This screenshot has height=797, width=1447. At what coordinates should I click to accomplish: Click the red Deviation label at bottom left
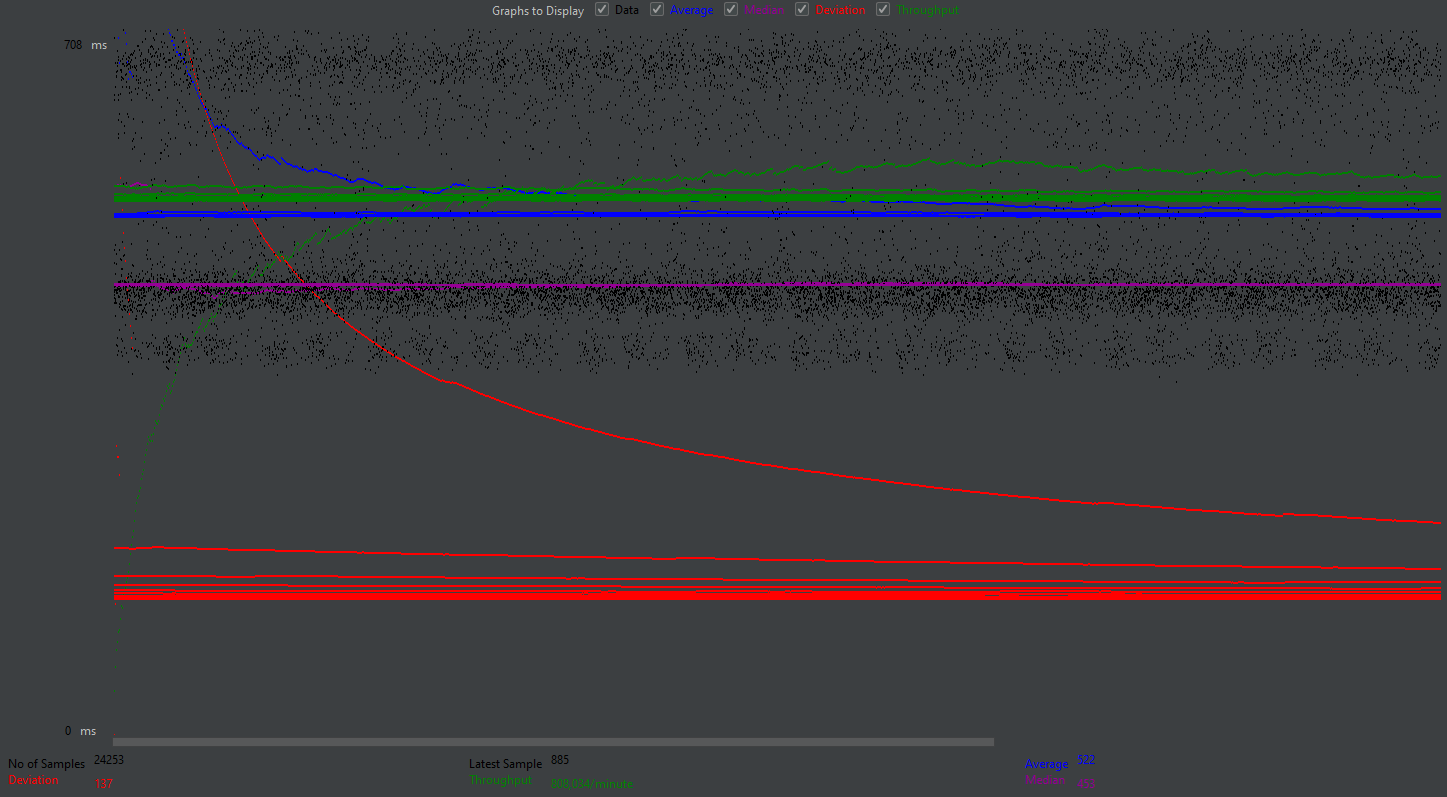coord(34,780)
